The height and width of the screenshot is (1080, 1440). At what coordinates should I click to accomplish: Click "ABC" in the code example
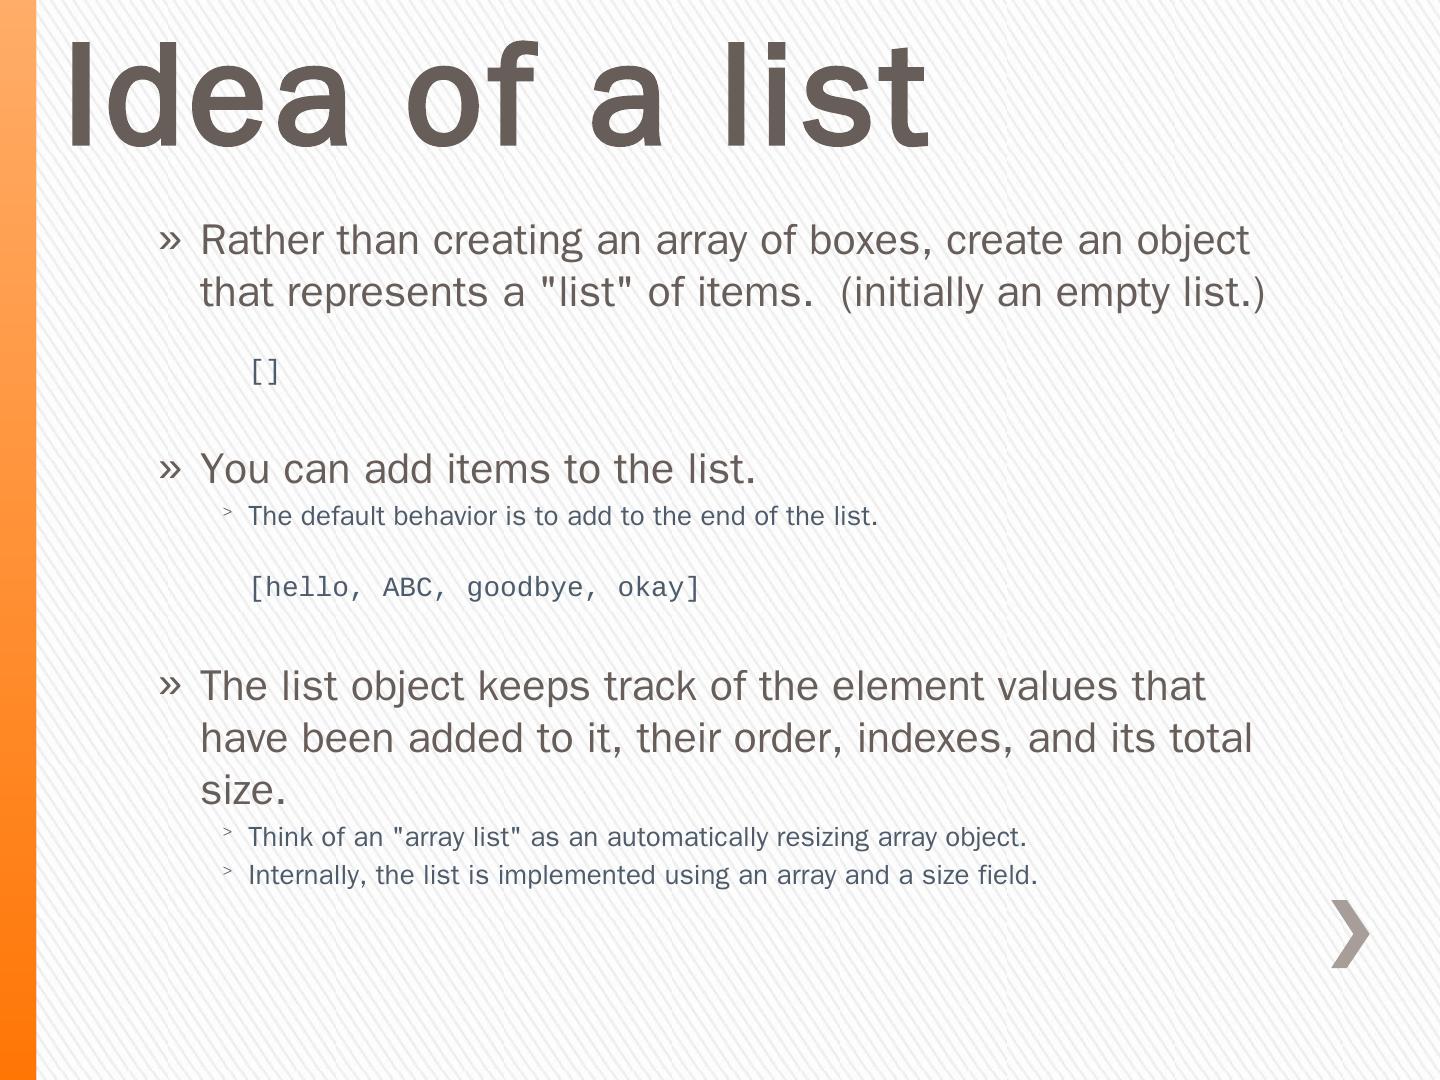[408, 588]
